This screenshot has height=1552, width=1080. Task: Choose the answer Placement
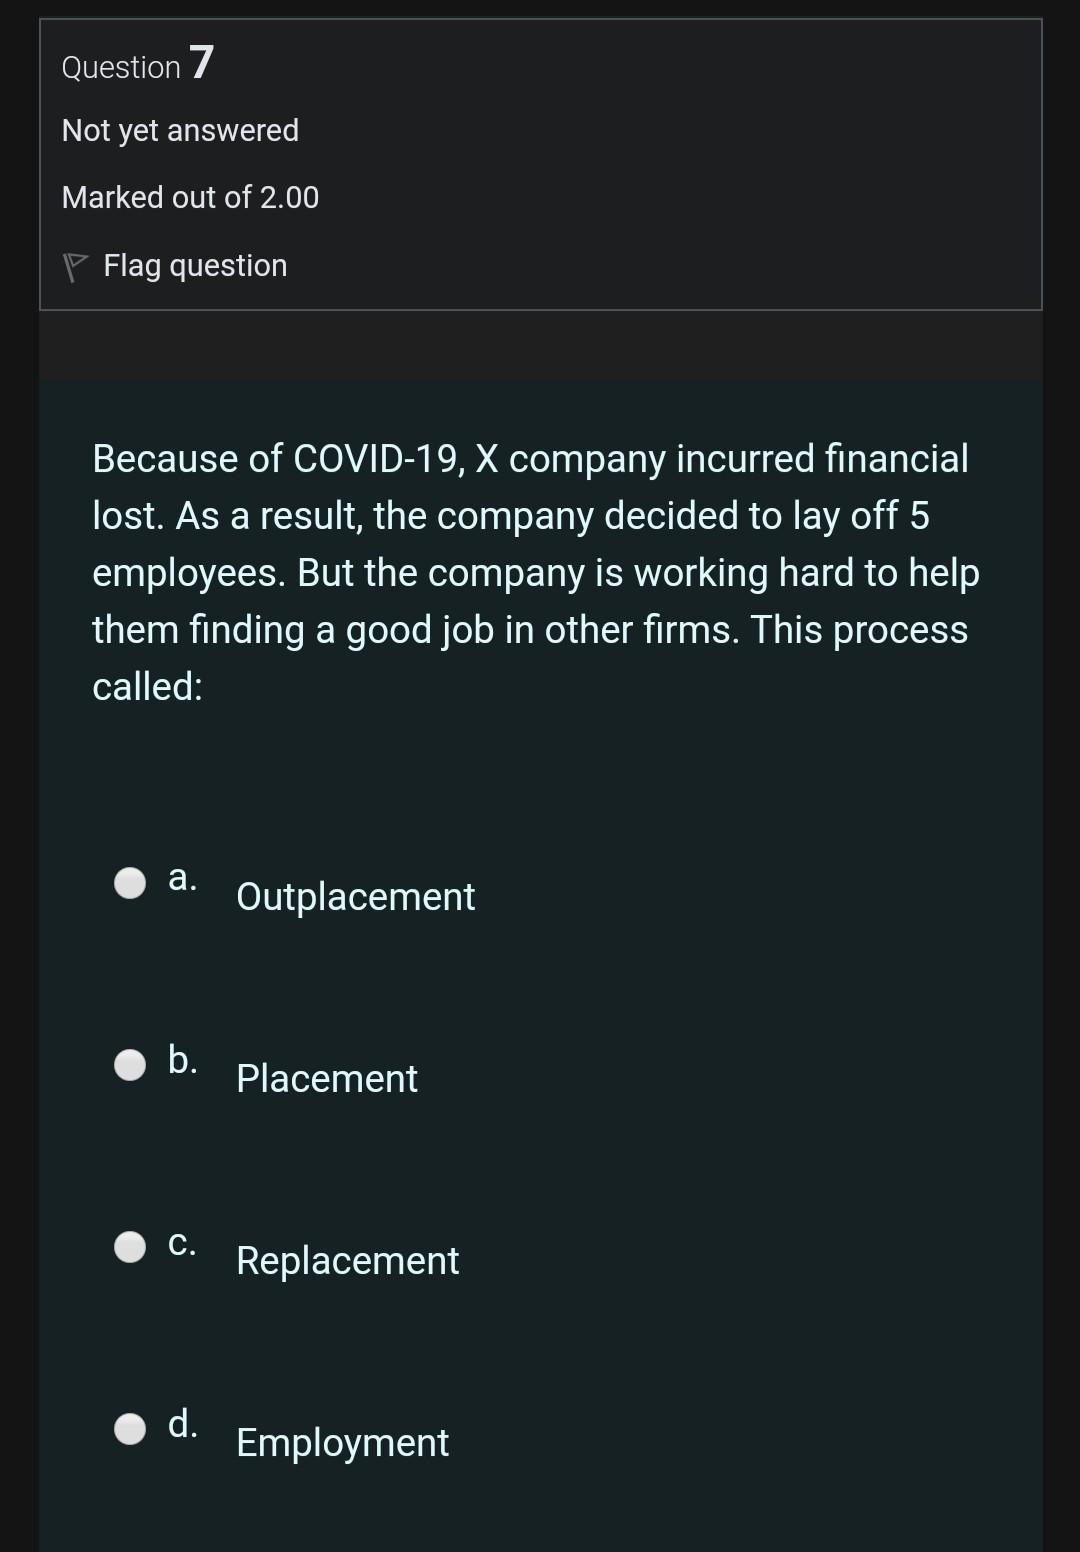(x=326, y=1079)
